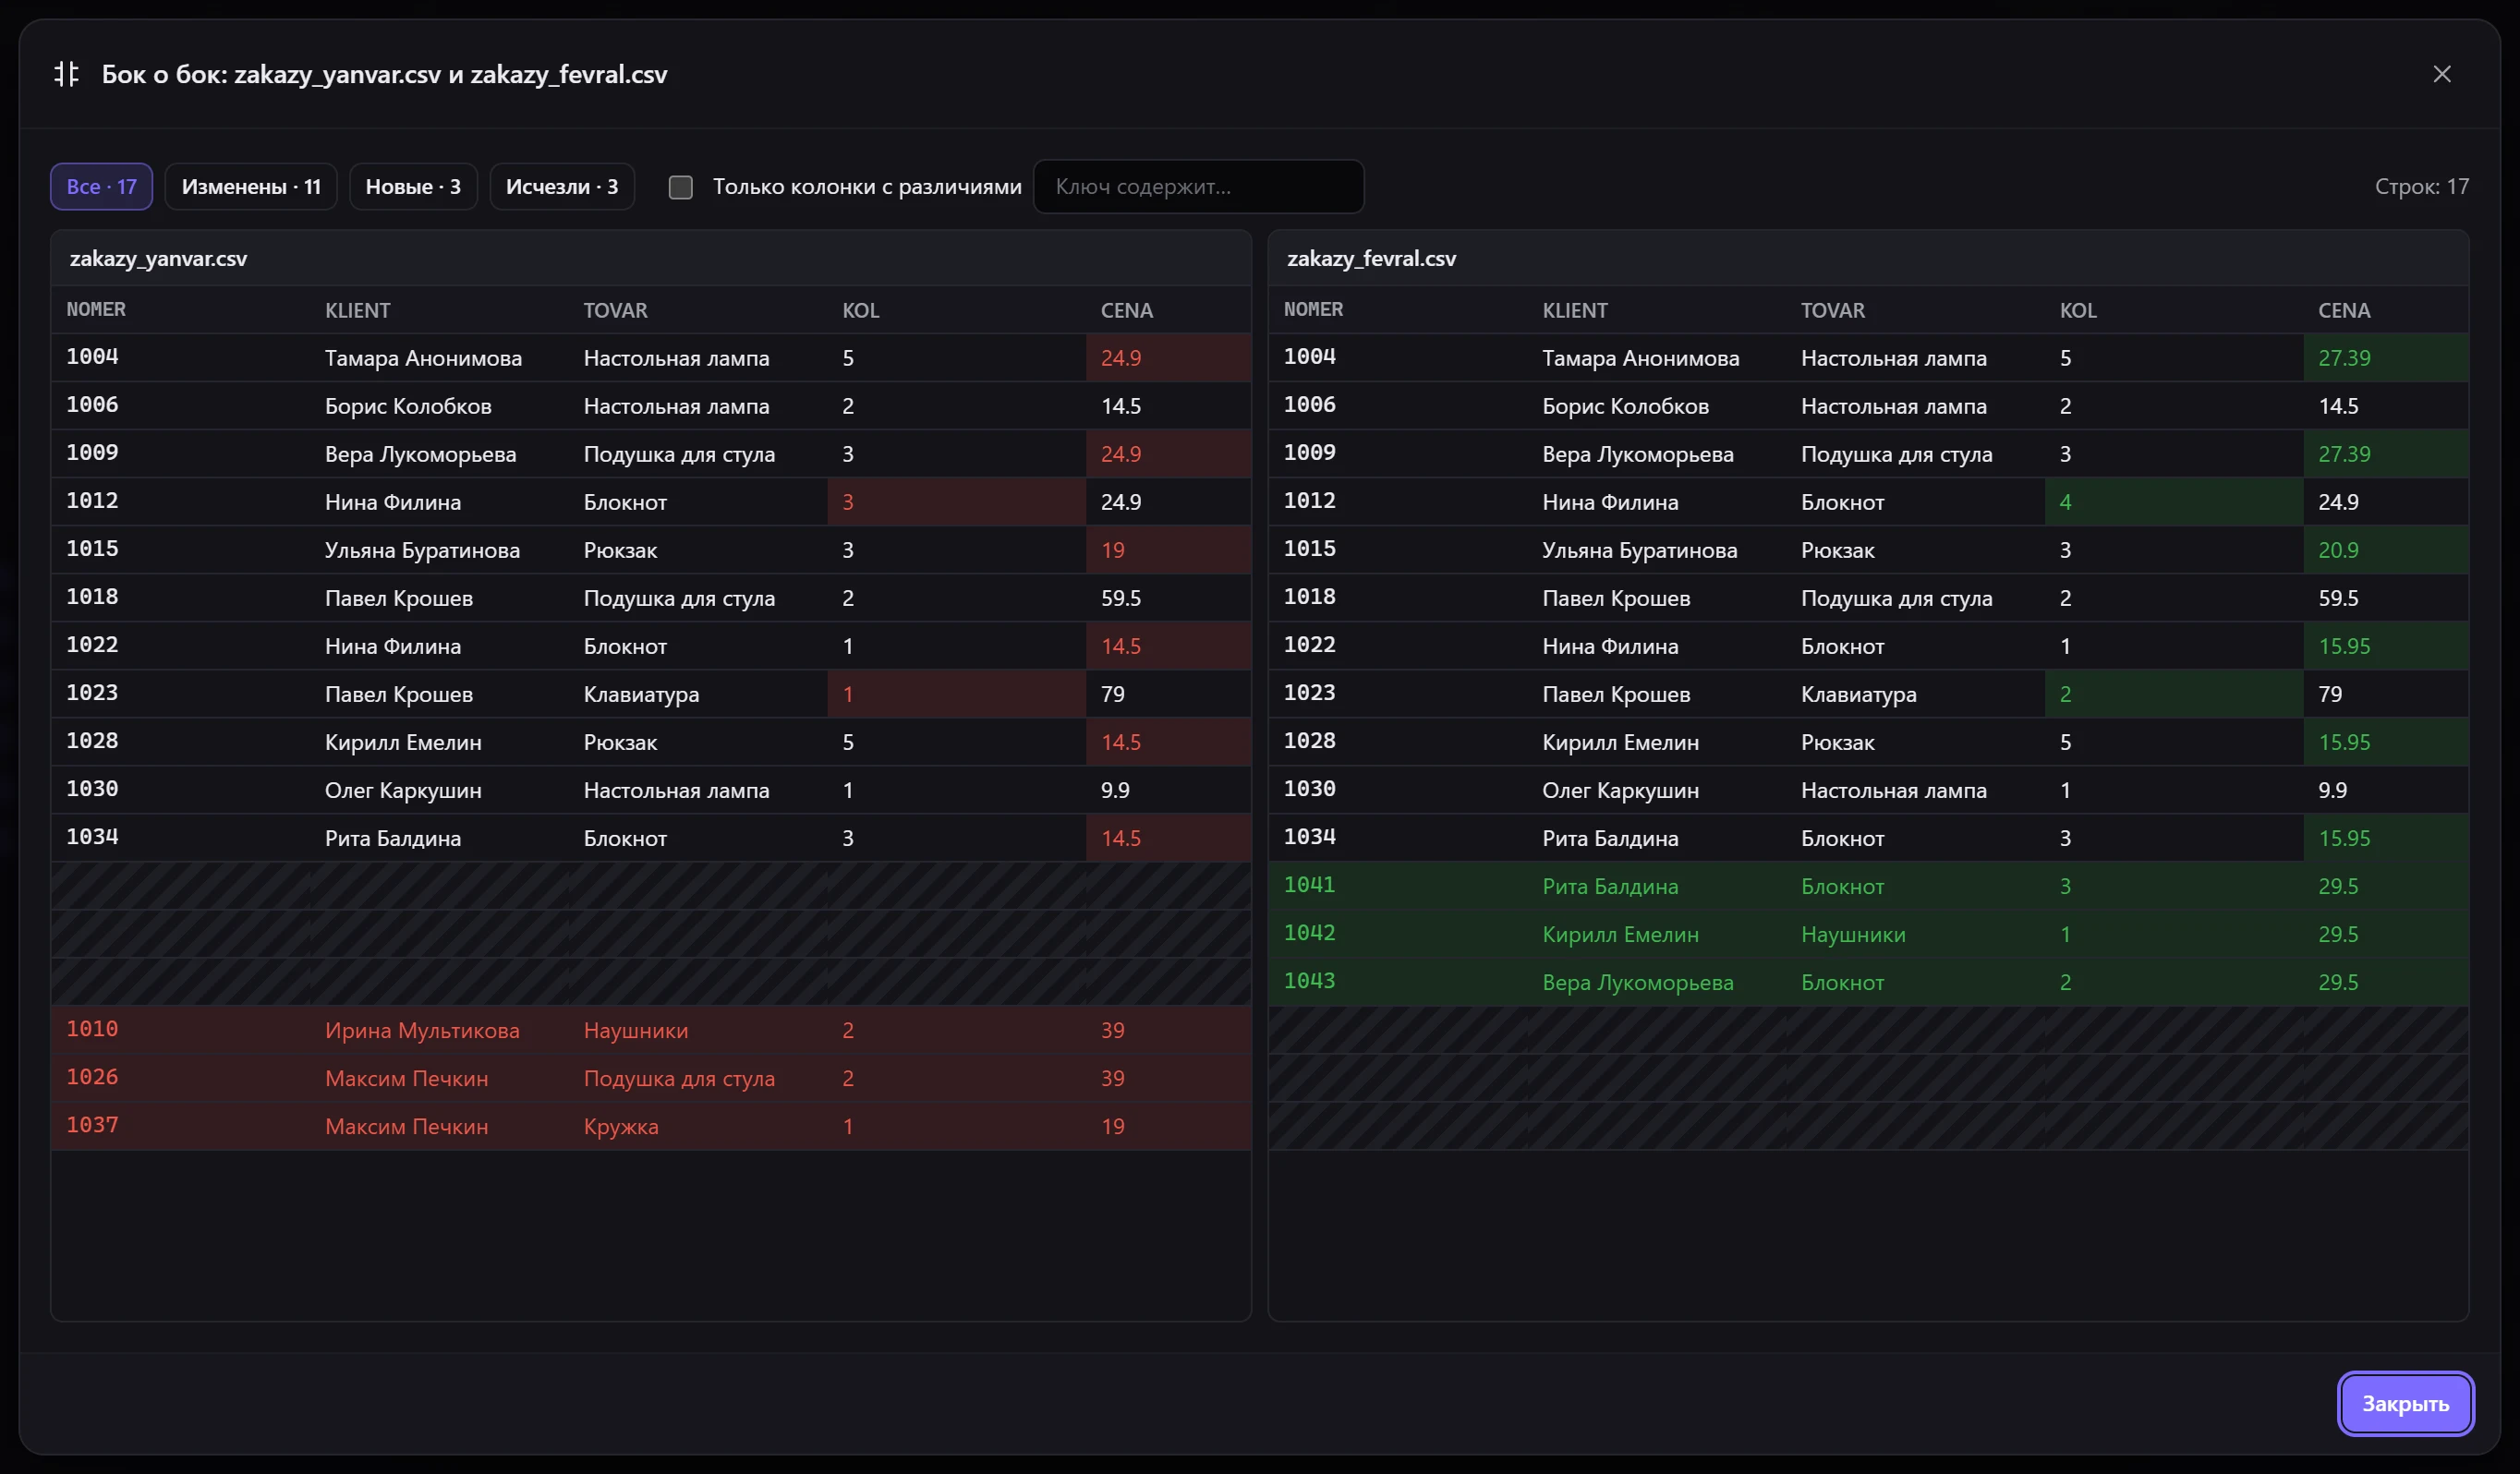The image size is (2520, 1474).
Task: Click the side-by-side compare icon in title
Action: [x=66, y=74]
